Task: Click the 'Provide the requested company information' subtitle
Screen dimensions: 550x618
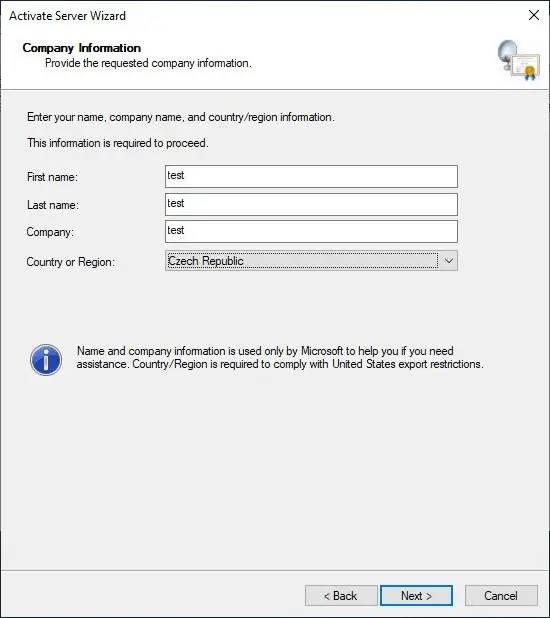Action: (x=148, y=63)
